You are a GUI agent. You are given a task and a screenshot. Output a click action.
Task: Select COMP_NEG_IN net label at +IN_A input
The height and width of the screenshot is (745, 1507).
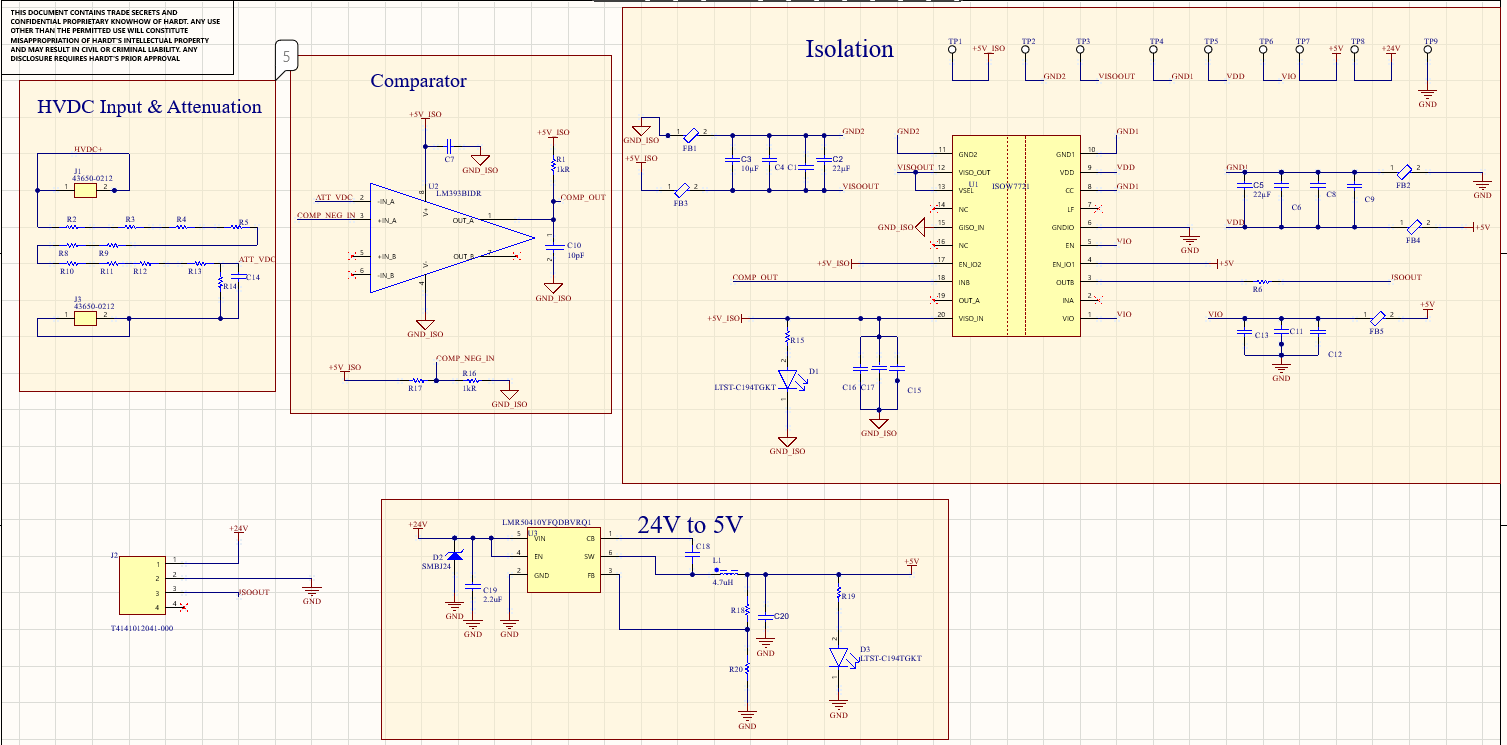click(326, 215)
